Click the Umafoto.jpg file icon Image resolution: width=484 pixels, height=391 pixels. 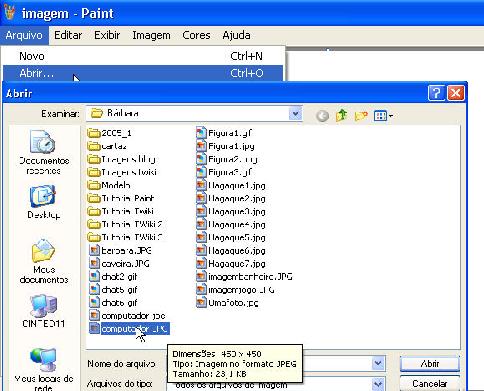(201, 303)
